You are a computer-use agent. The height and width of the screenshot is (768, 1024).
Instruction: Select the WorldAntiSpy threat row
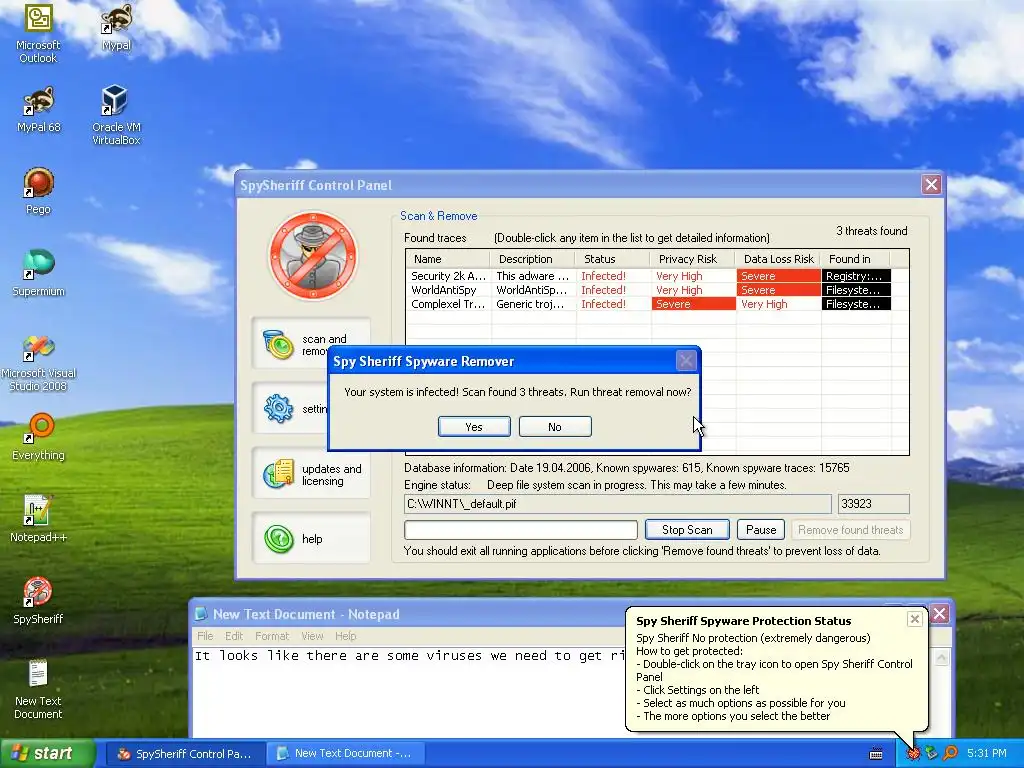[649, 290]
